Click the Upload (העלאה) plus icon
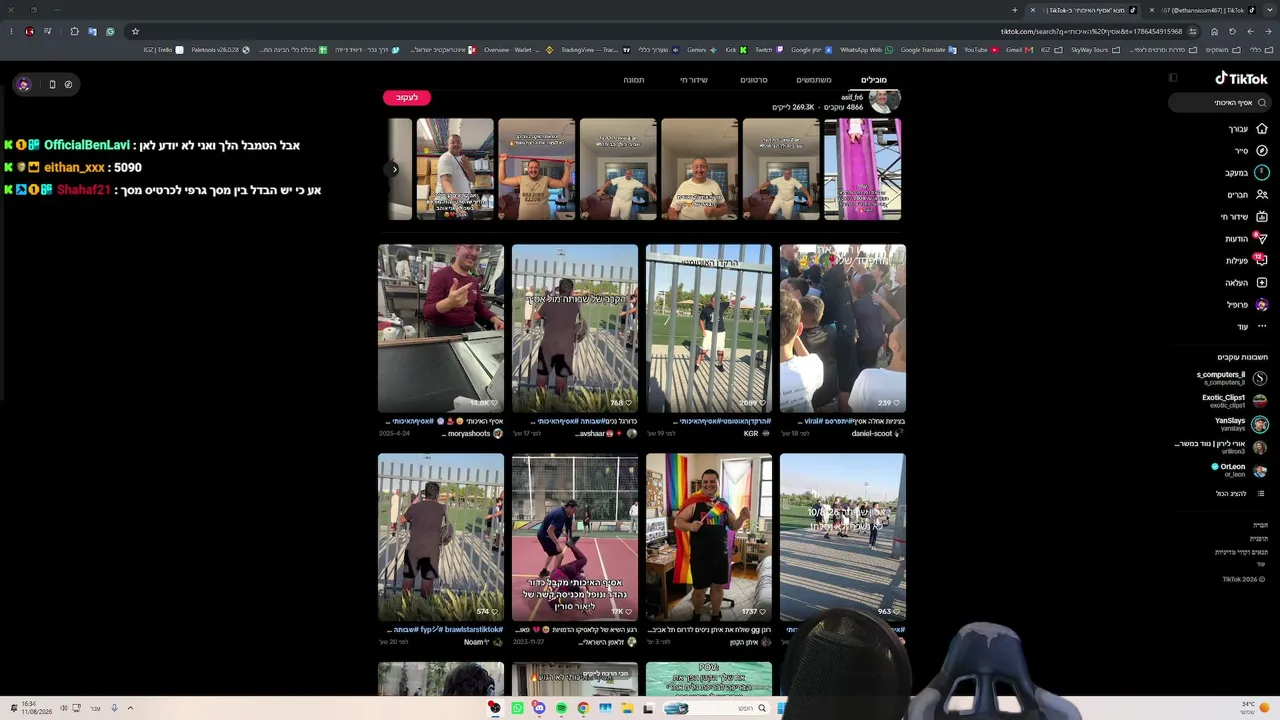 pos(1262,283)
